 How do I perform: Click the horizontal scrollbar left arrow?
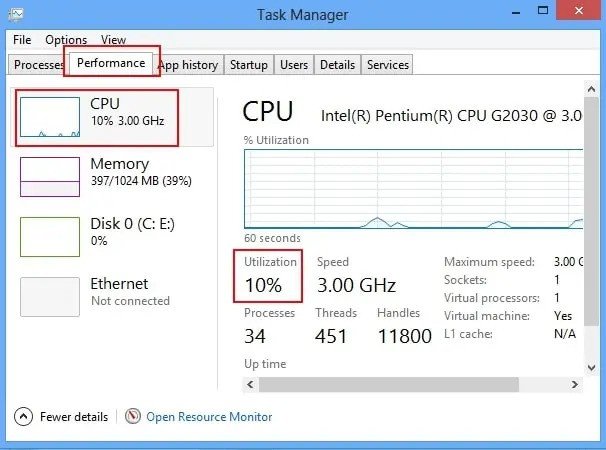tap(251, 384)
